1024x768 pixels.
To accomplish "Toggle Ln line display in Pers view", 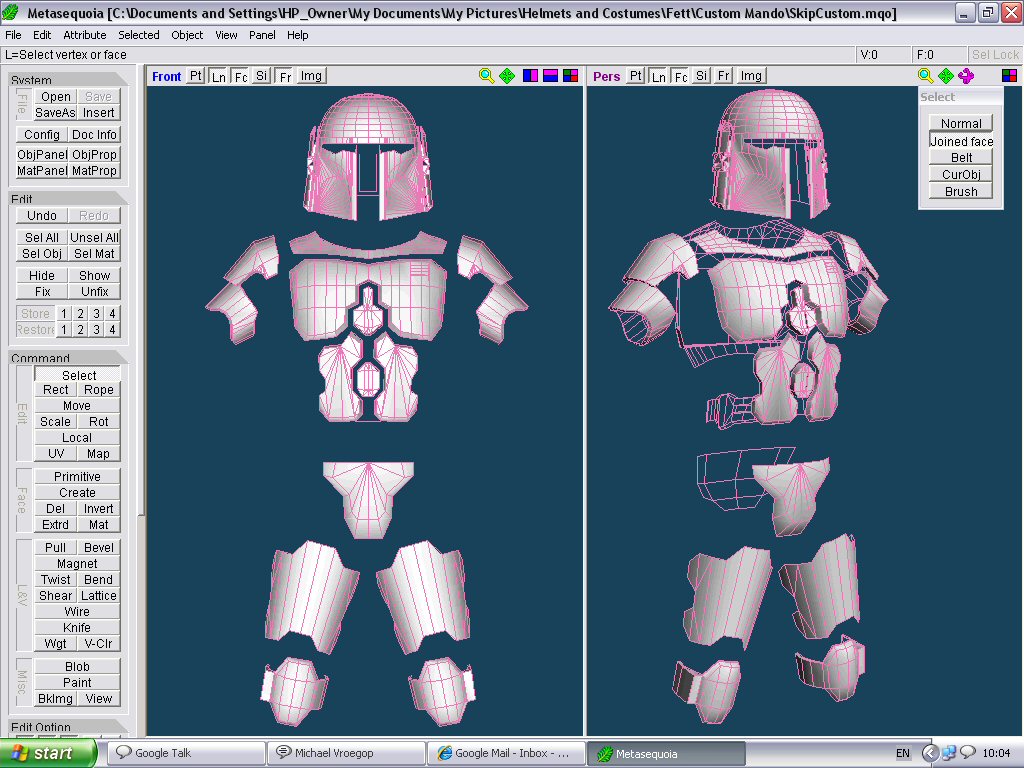I will click(658, 76).
